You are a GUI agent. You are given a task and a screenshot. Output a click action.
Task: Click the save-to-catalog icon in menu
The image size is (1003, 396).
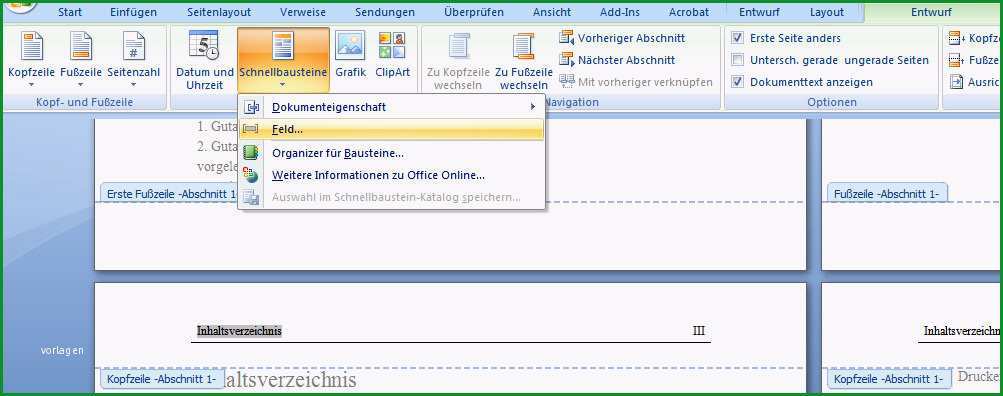251,197
